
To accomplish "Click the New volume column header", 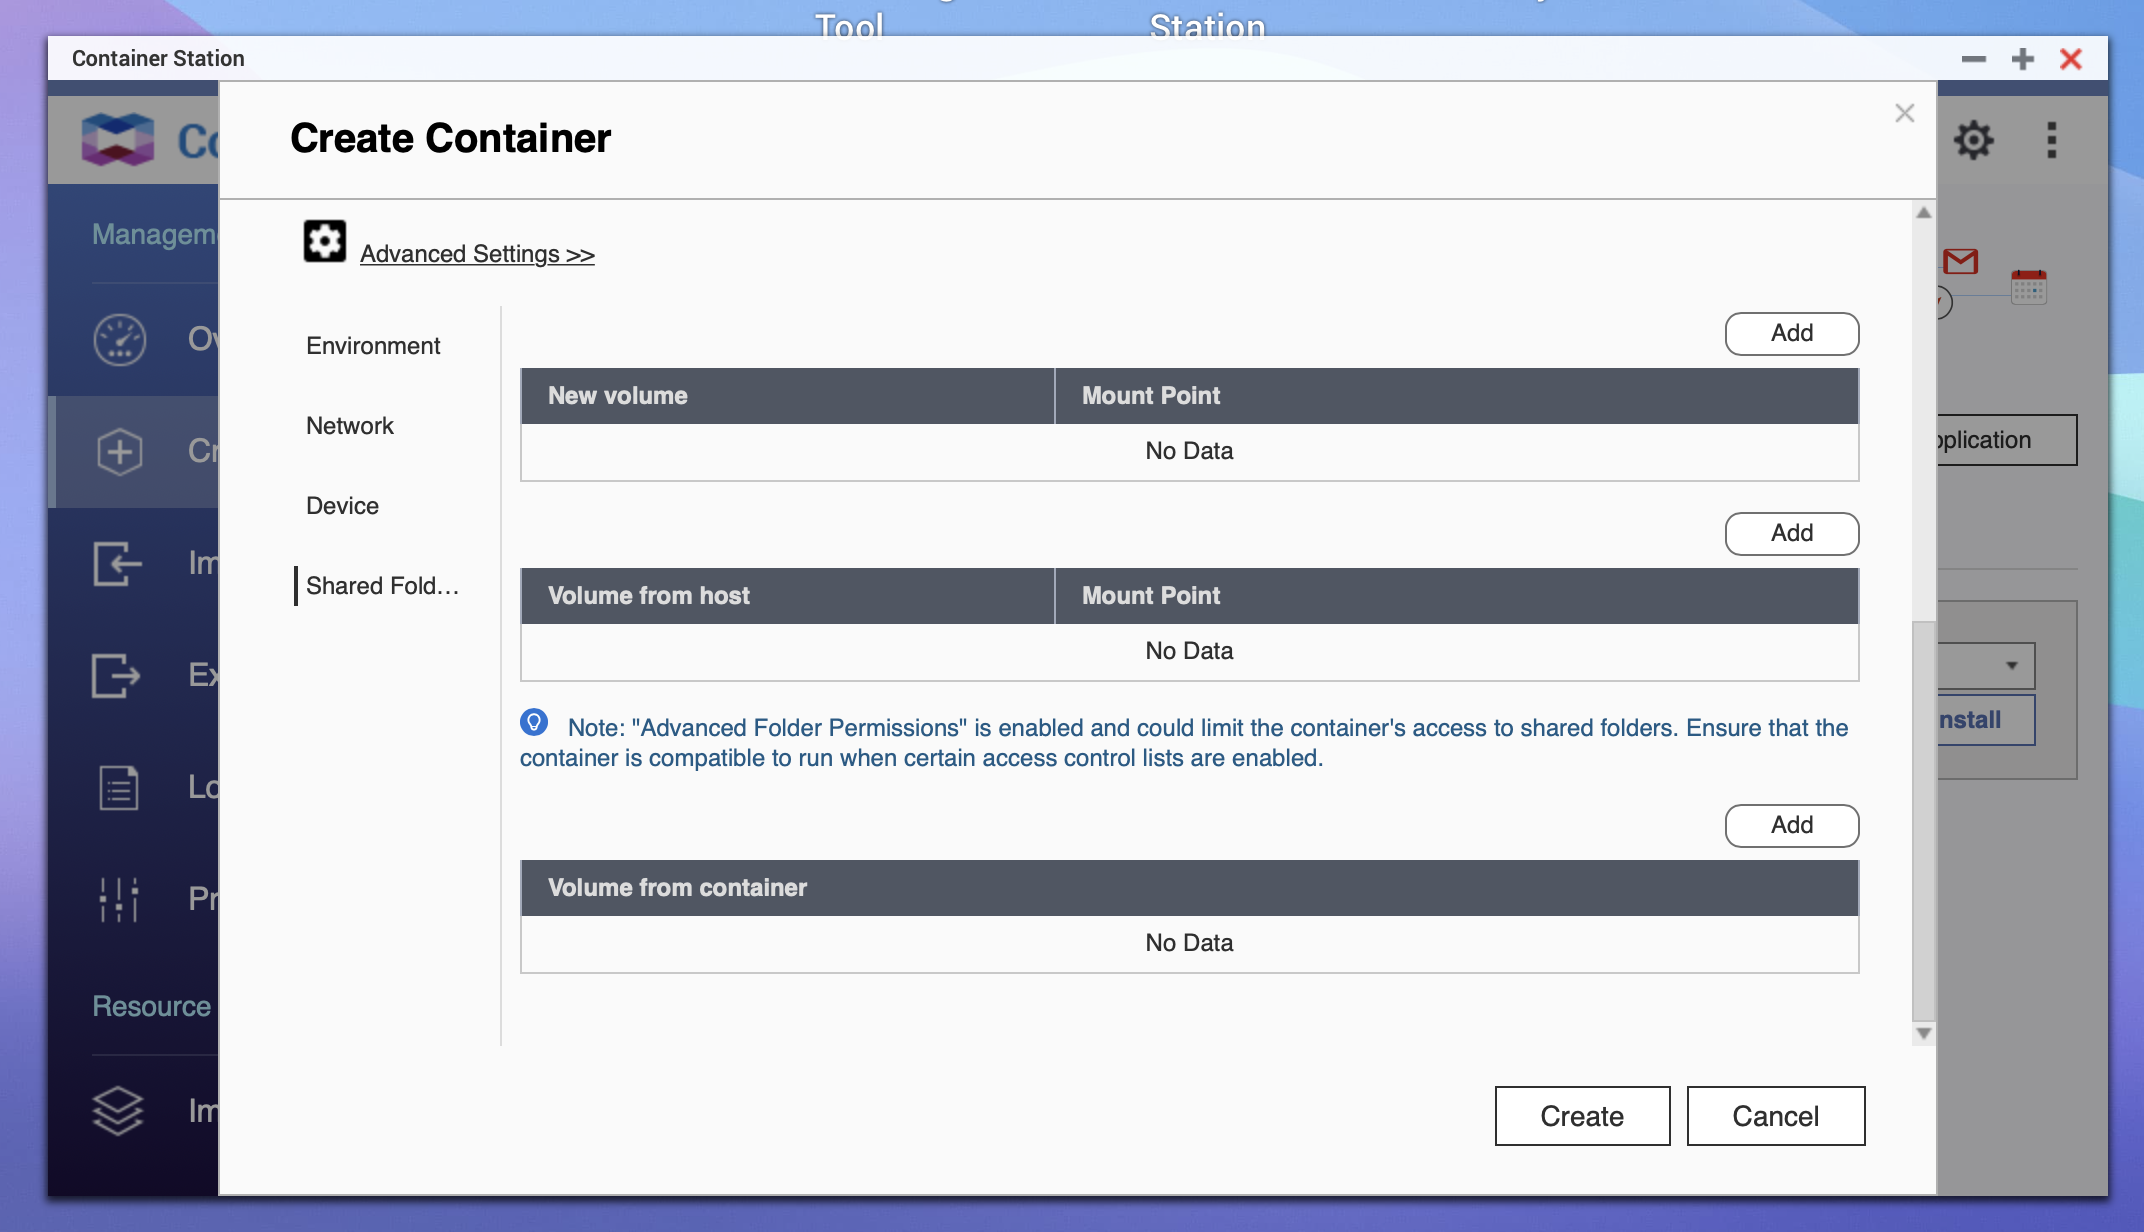I will (787, 396).
